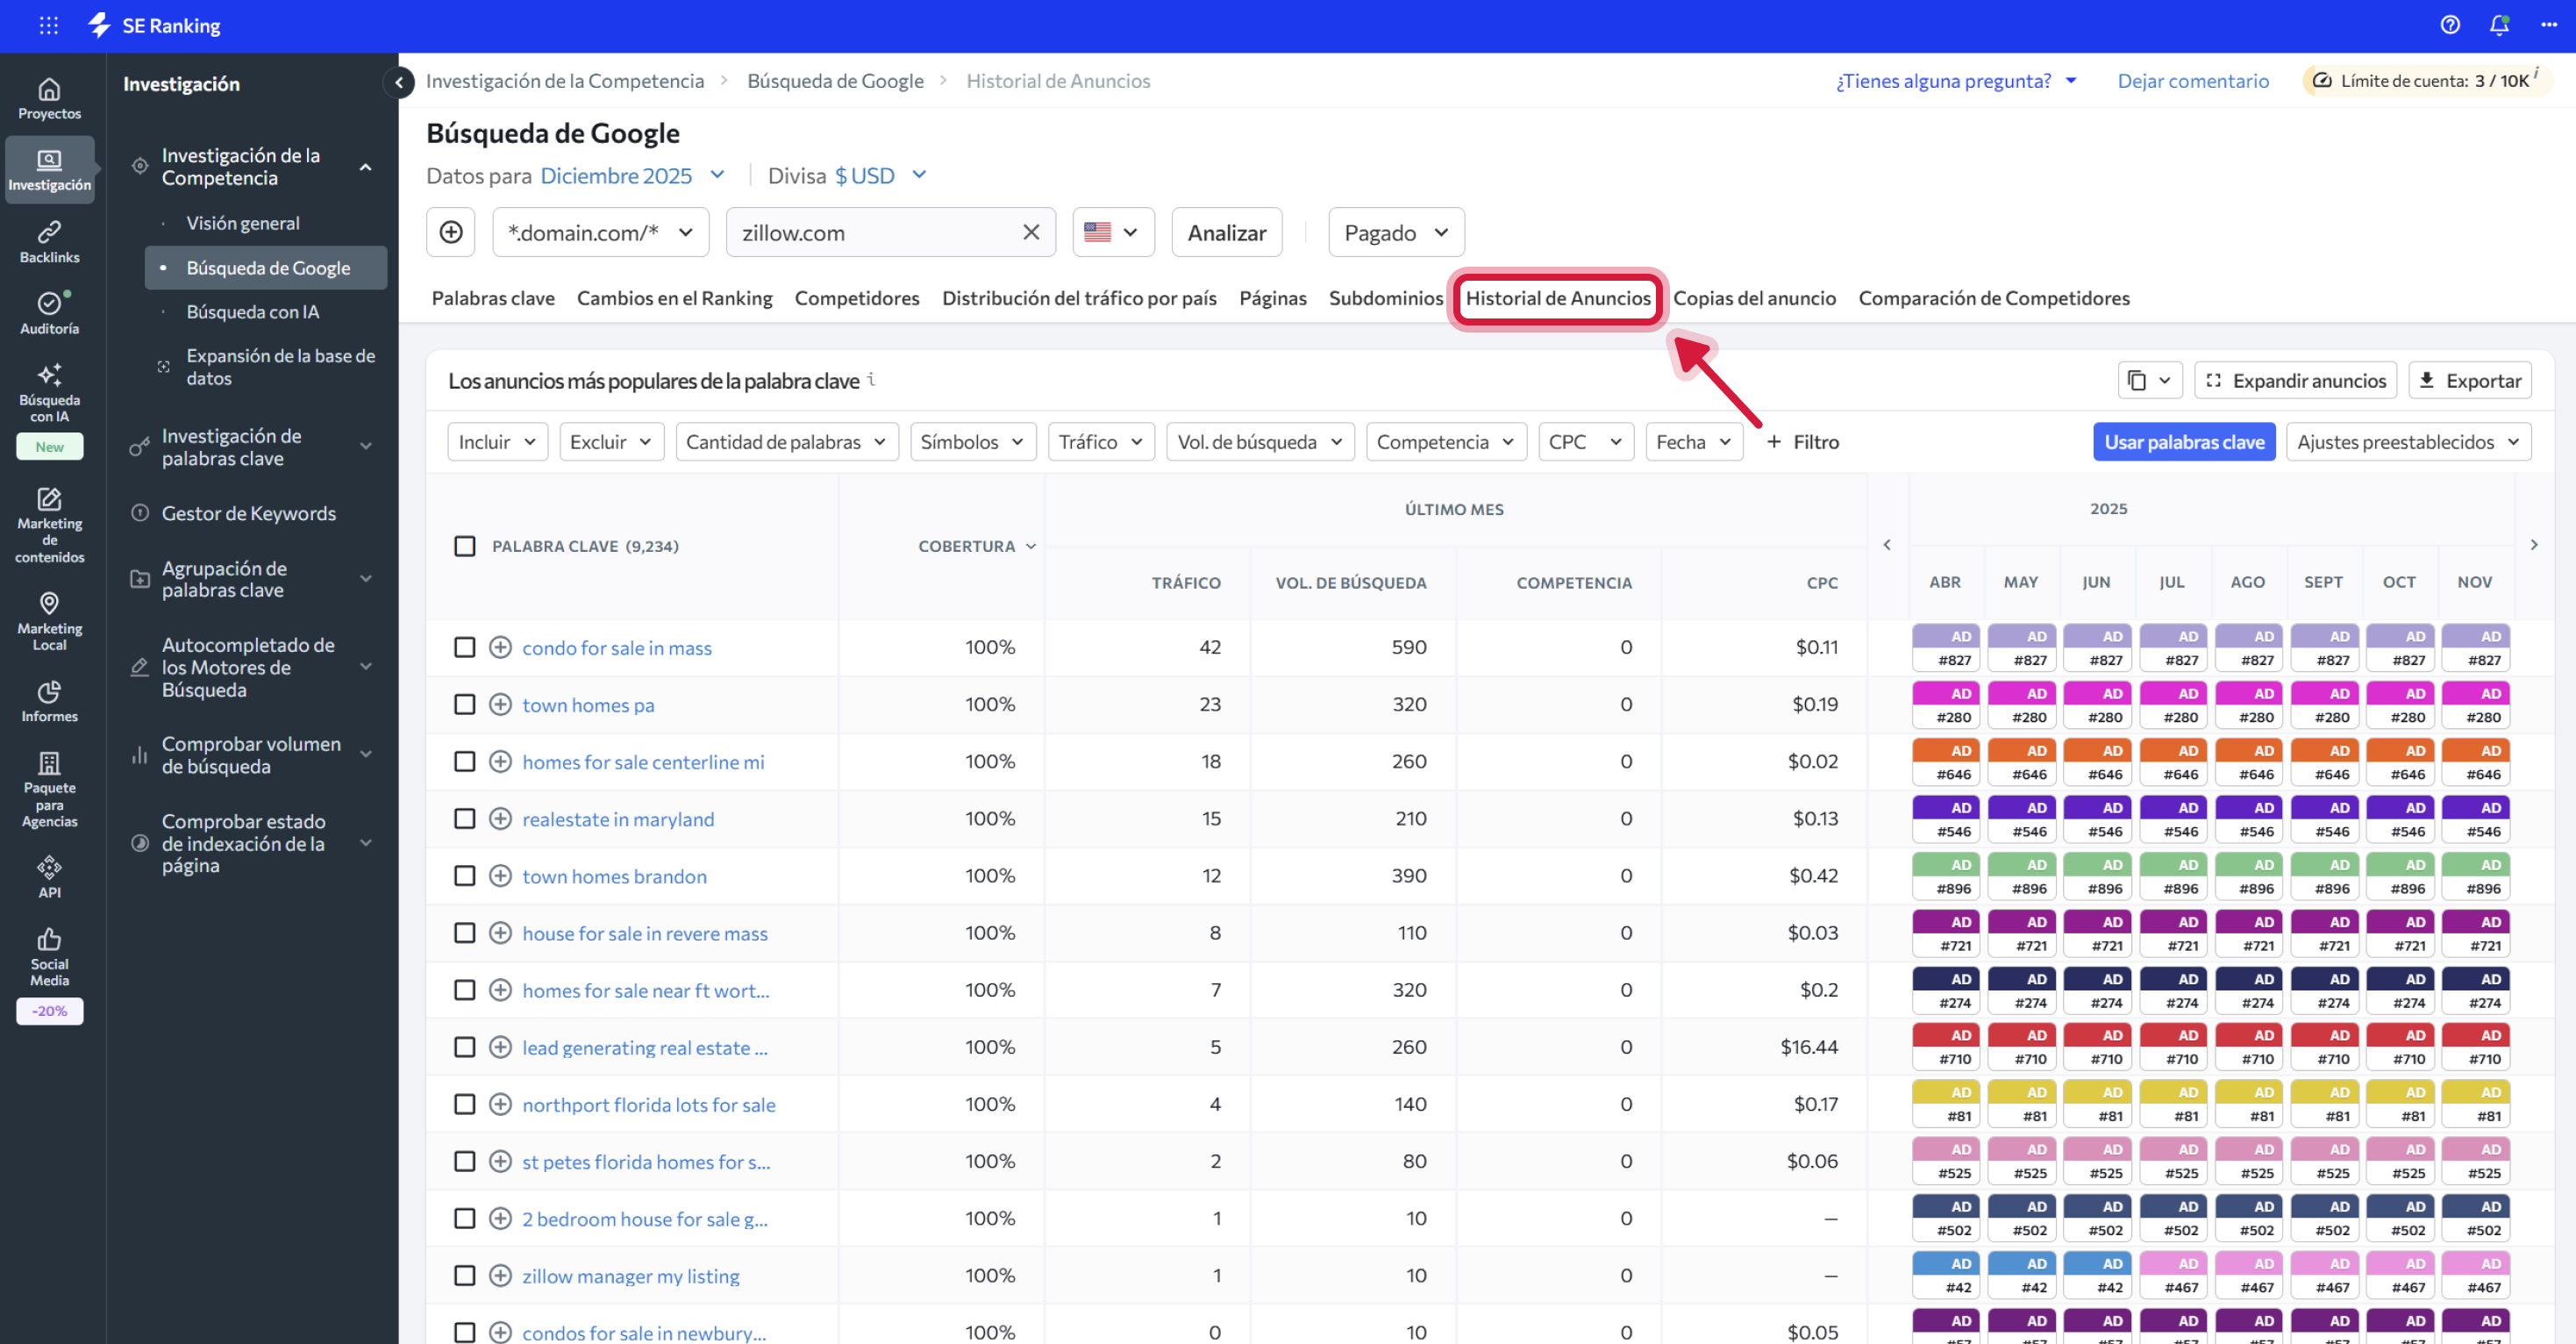Image resolution: width=2576 pixels, height=1344 pixels.
Task: Open the Pagado traffic type dropdown
Action: [1396, 232]
